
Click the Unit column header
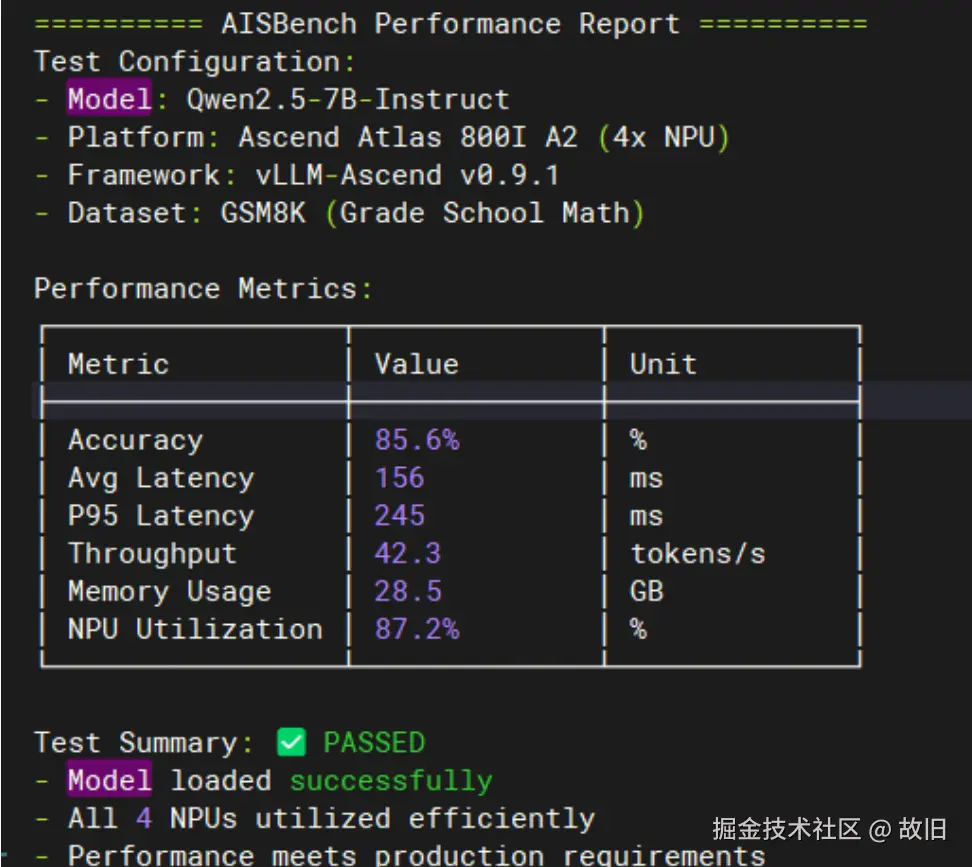point(663,364)
